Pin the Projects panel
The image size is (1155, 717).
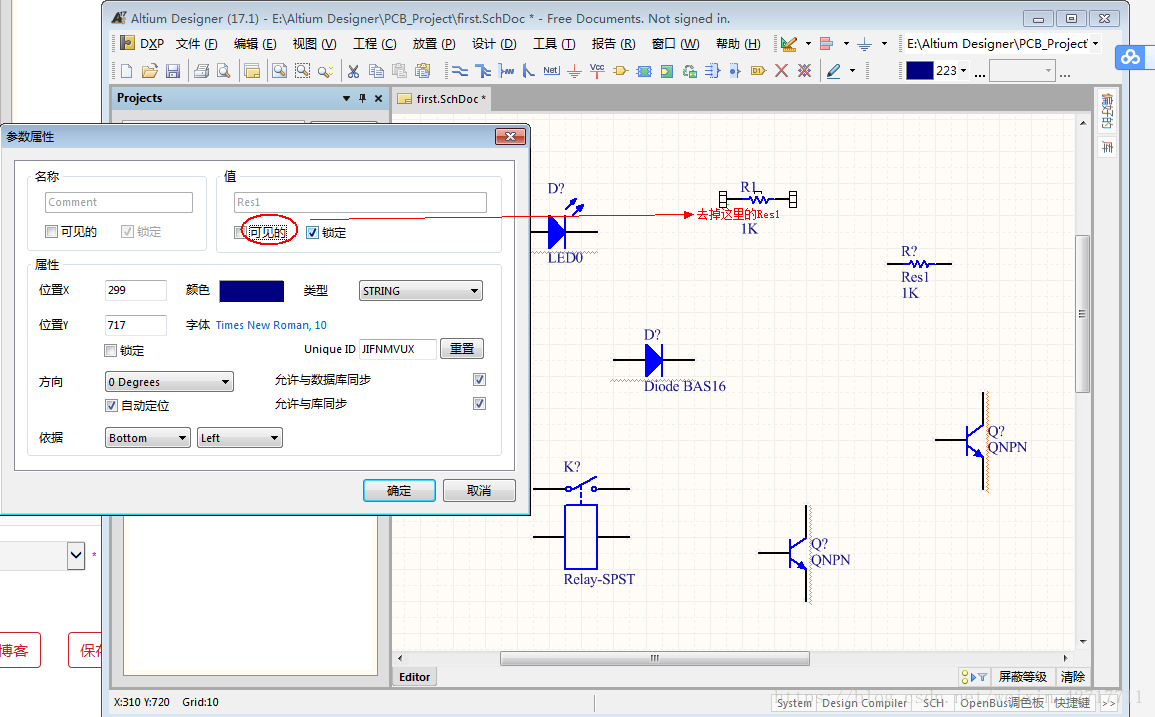(x=362, y=98)
